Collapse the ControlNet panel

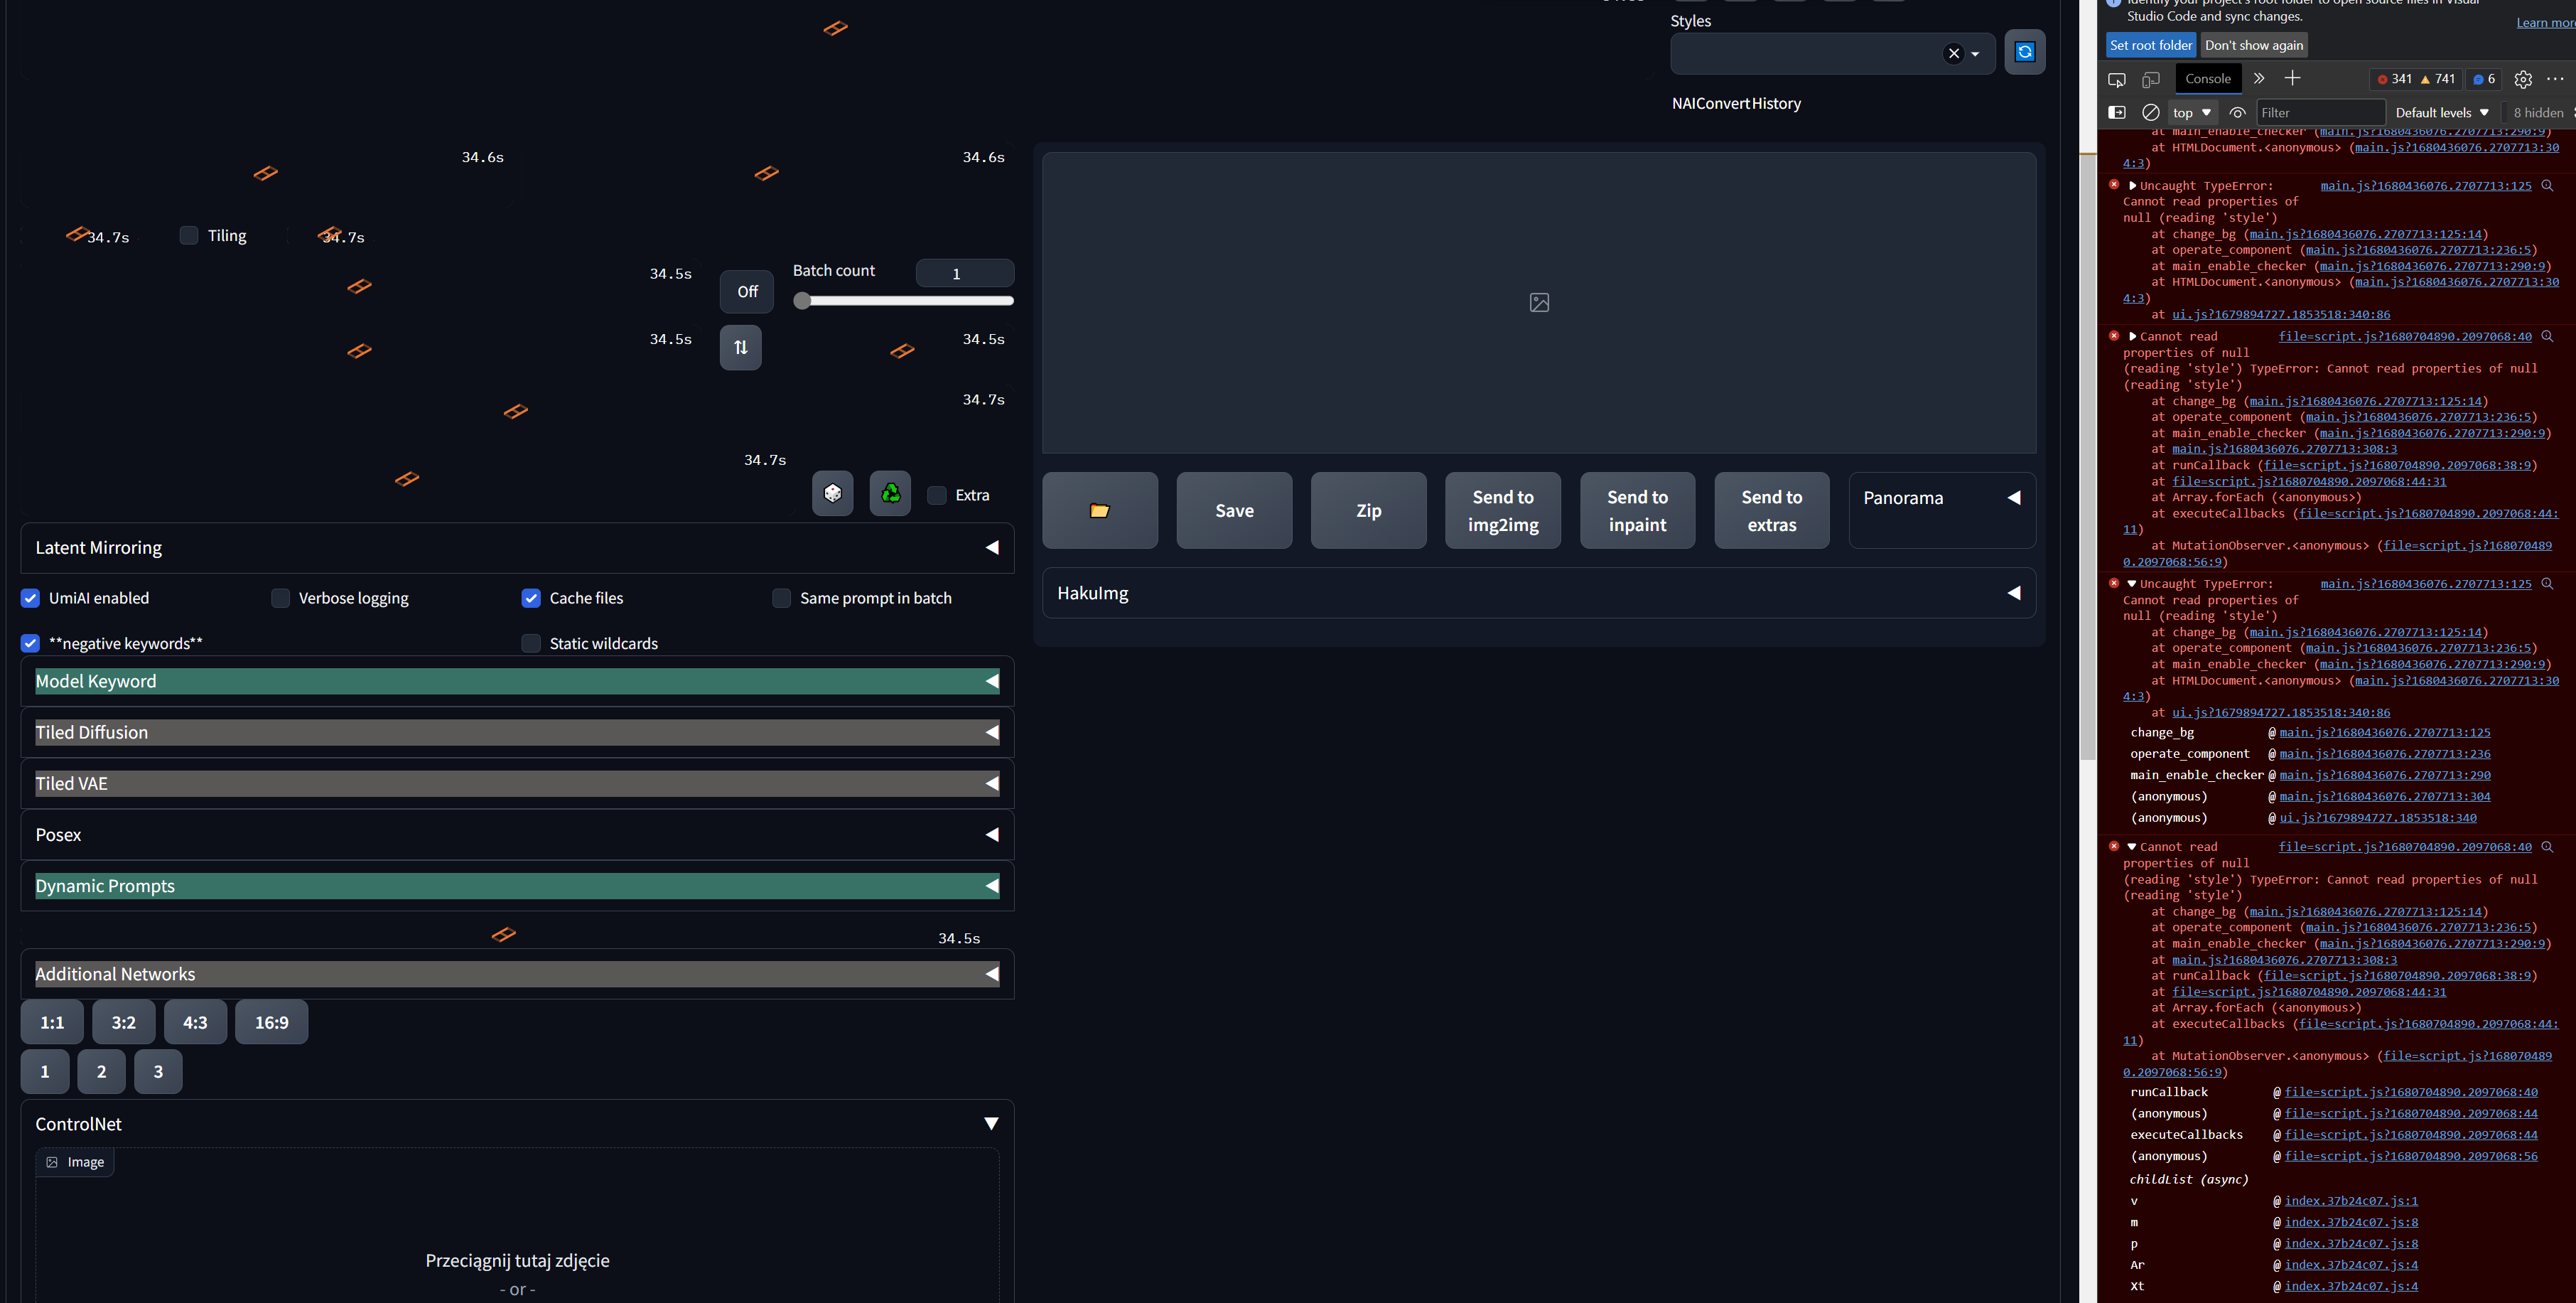[x=990, y=1123]
